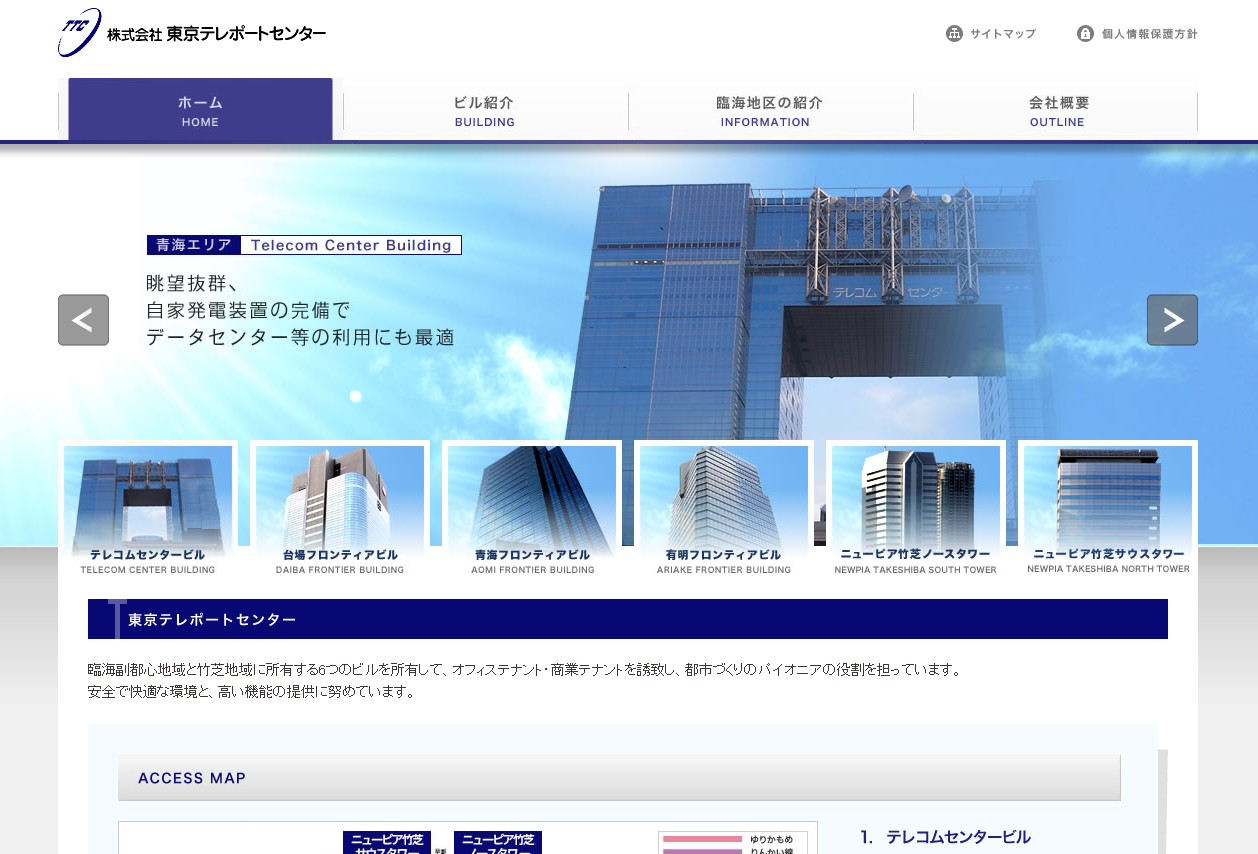
Task: Click the 東京テレポートセンター section heading
Action: pyautogui.click(x=628, y=619)
